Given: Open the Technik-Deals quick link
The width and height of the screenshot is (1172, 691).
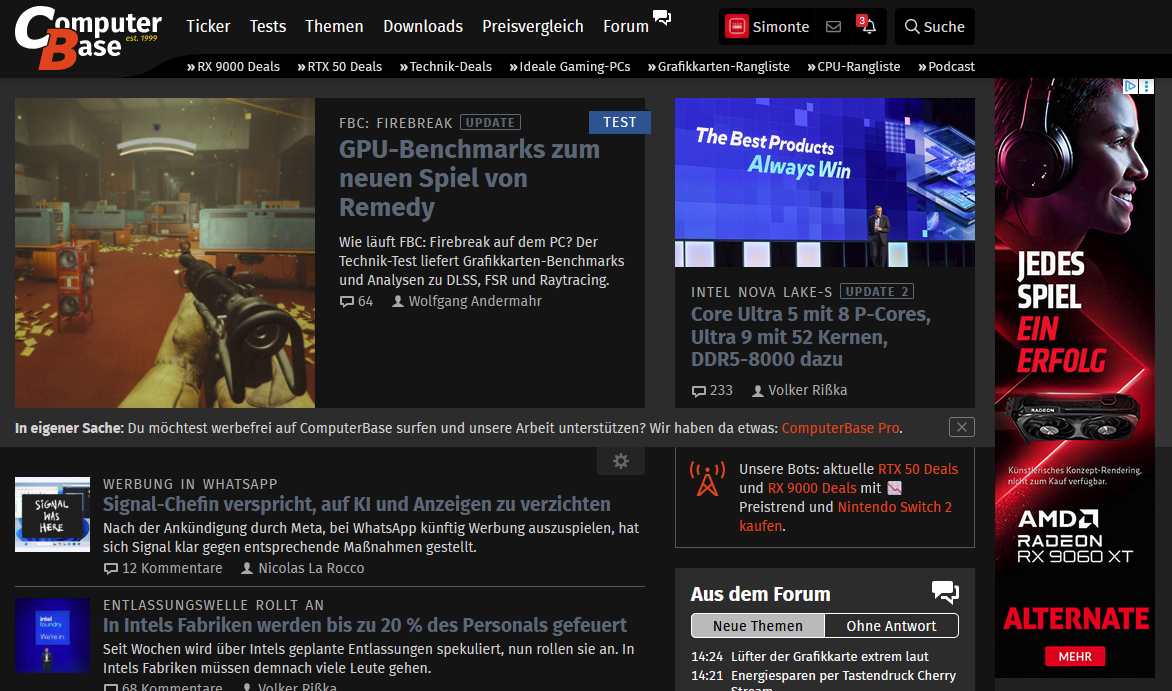Looking at the screenshot, I should click(445, 67).
